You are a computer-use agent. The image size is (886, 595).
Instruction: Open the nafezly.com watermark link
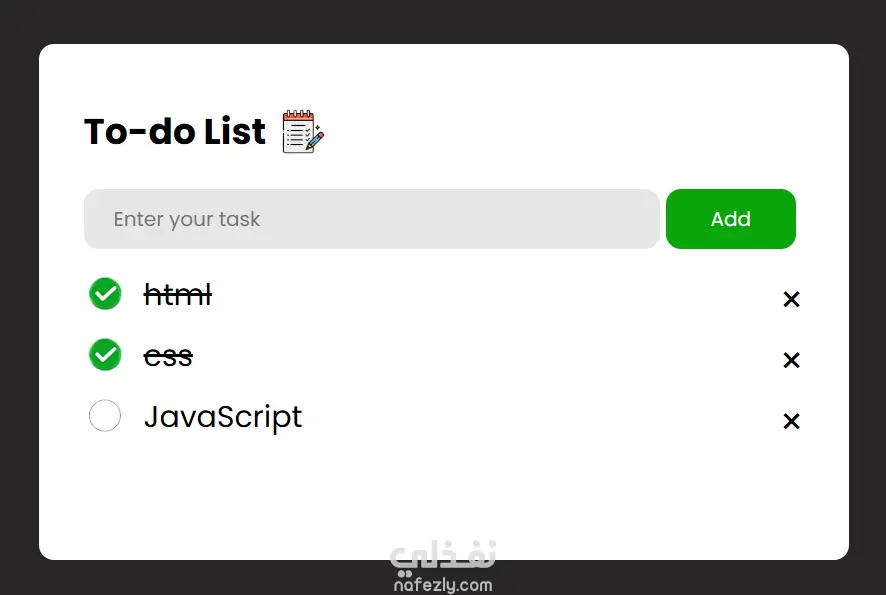(x=443, y=585)
